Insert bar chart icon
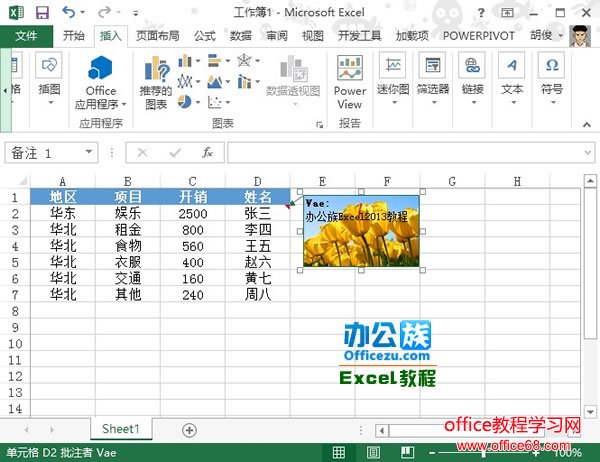 point(215,60)
